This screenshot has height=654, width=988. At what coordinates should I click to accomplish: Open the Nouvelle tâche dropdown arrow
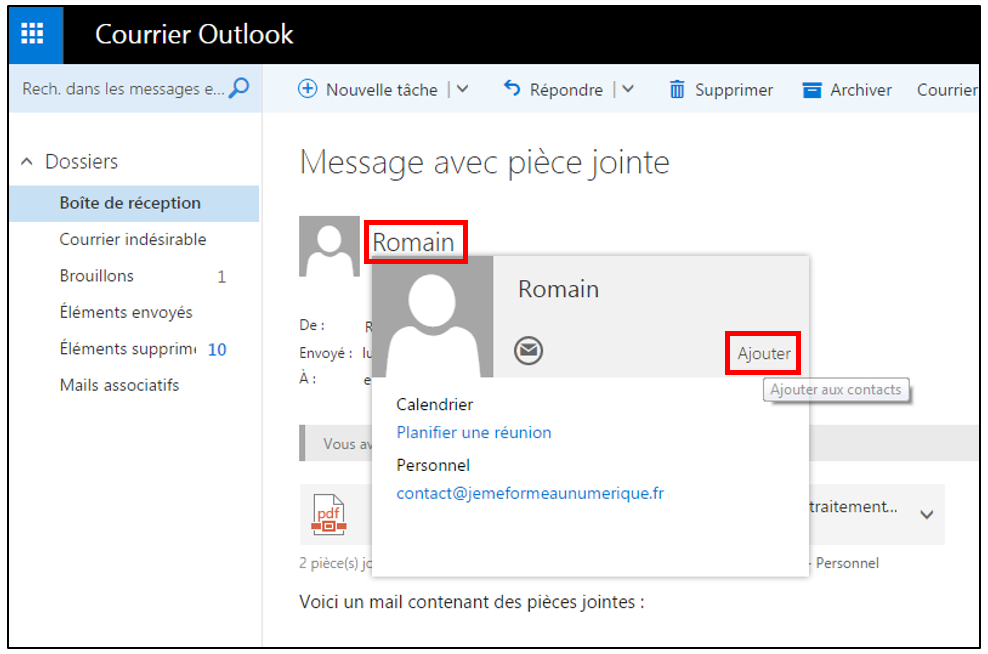(x=462, y=89)
